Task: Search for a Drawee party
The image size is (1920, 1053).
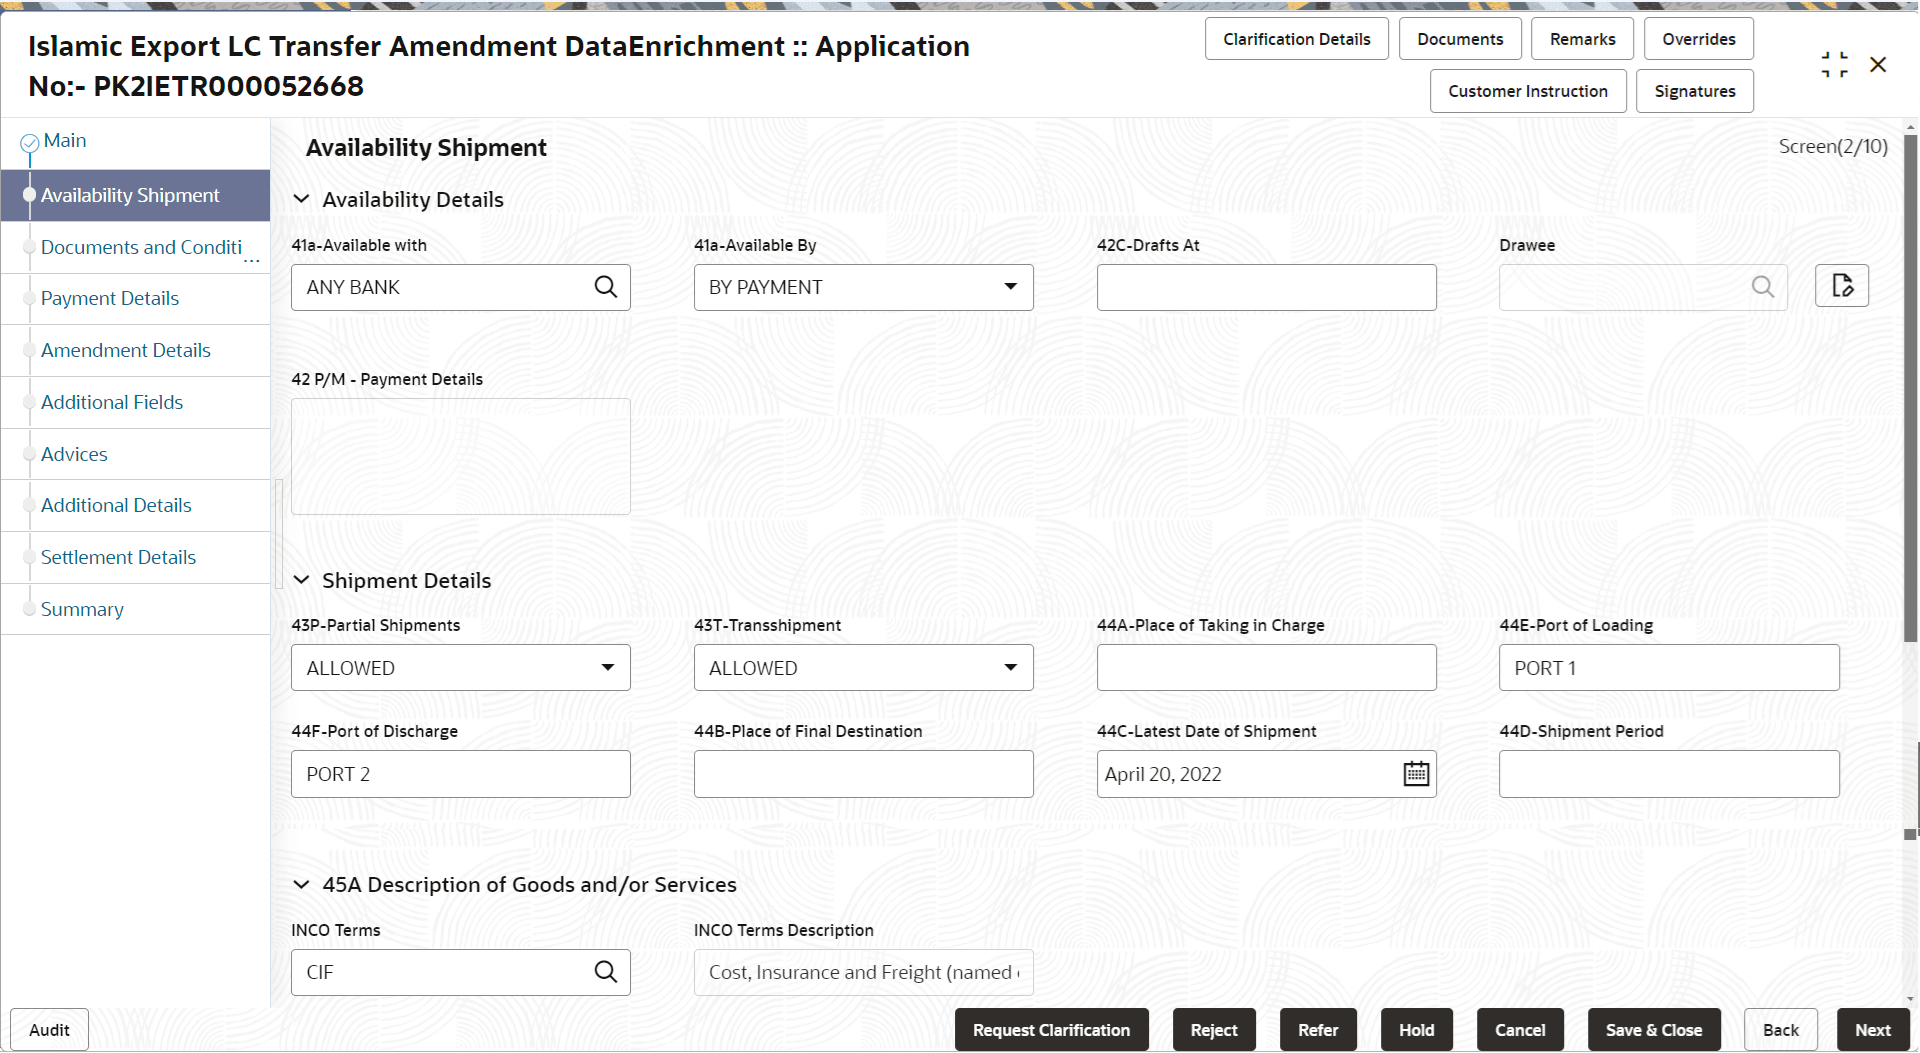Action: coord(1763,287)
